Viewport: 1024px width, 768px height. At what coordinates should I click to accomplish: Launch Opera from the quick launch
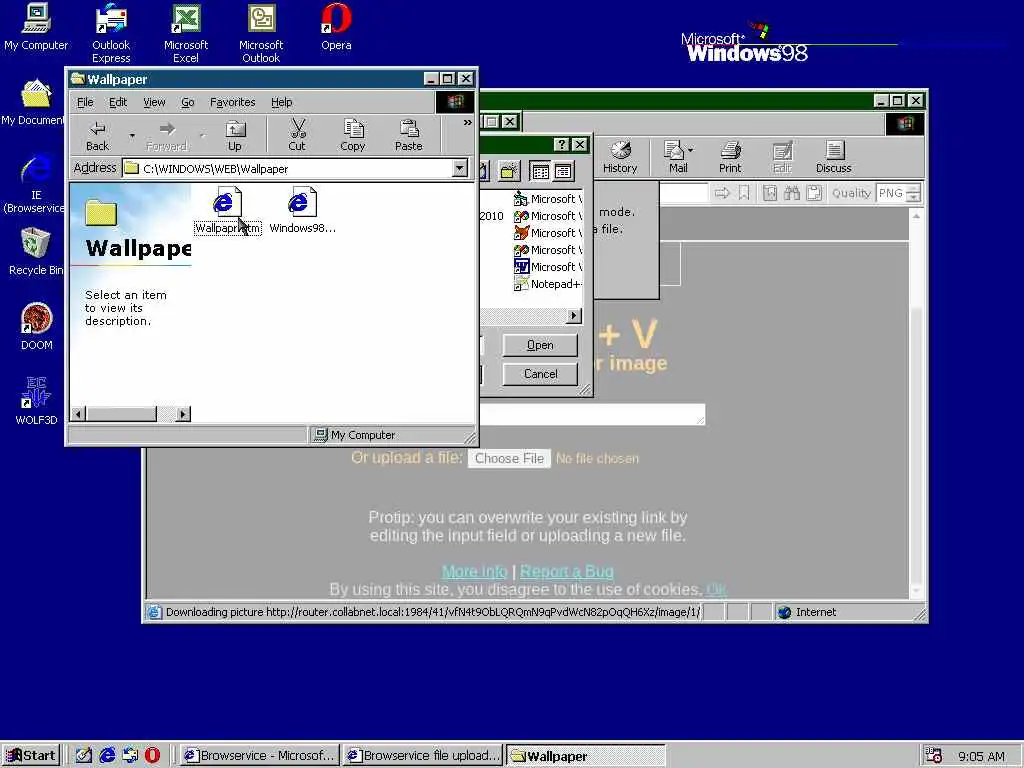click(152, 756)
